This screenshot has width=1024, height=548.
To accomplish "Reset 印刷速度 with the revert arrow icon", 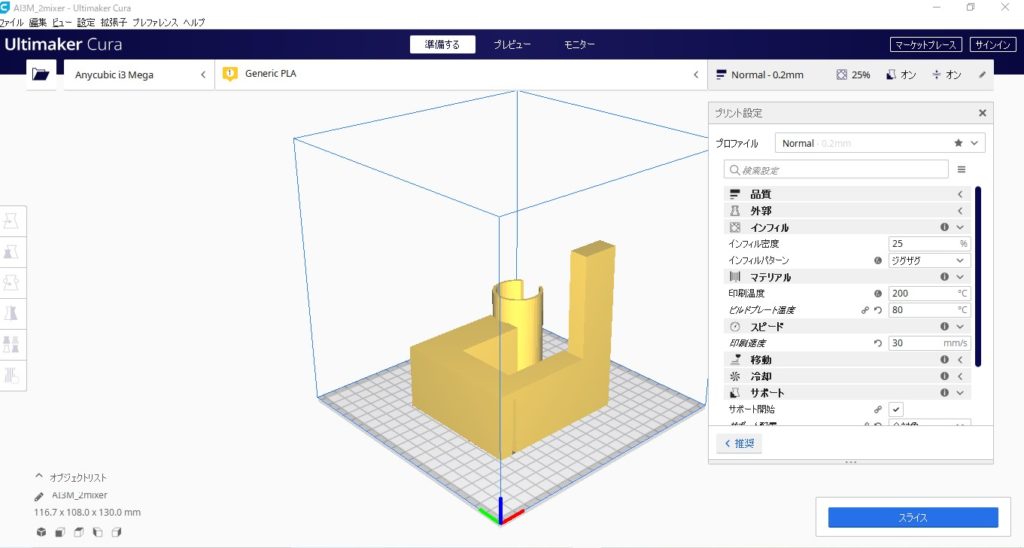I will coord(877,343).
